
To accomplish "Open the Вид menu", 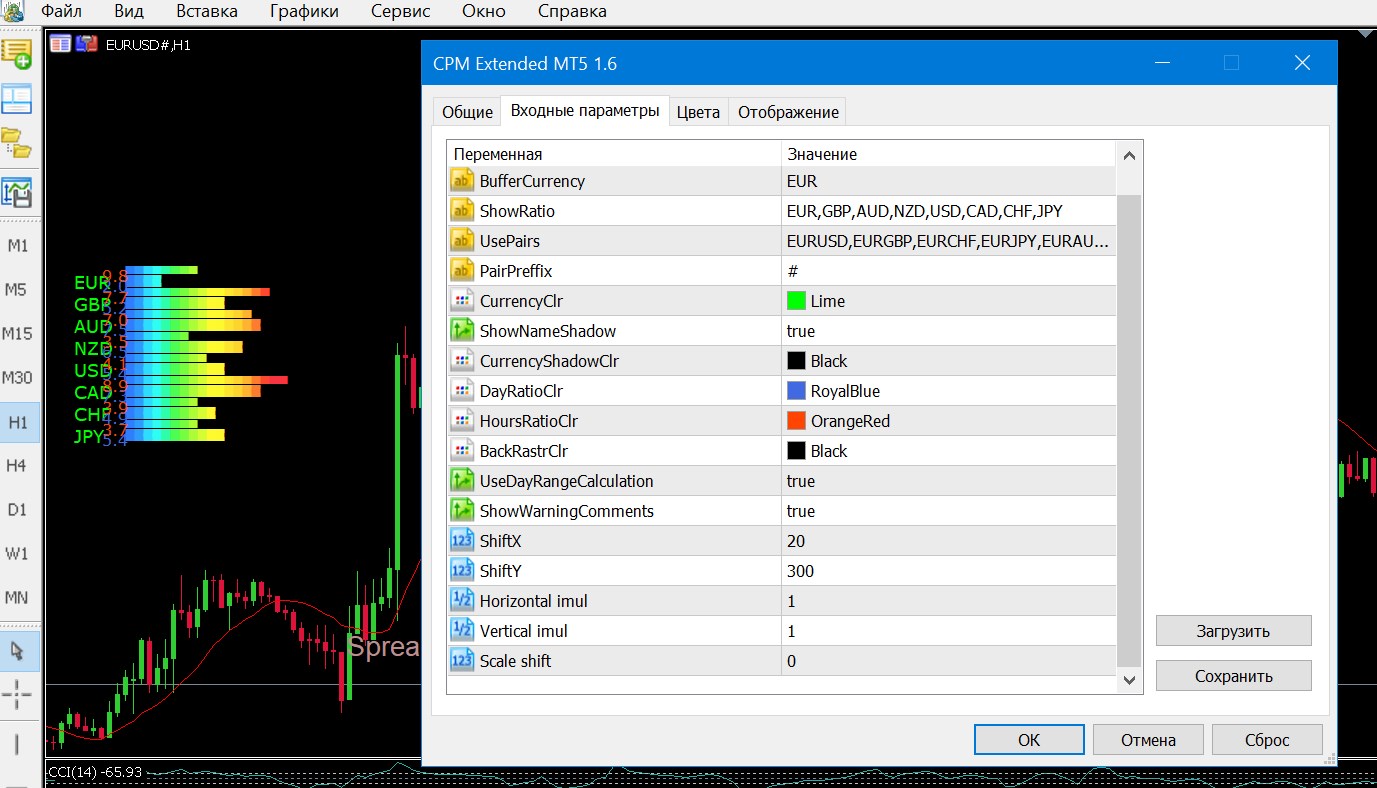I will pos(128,12).
